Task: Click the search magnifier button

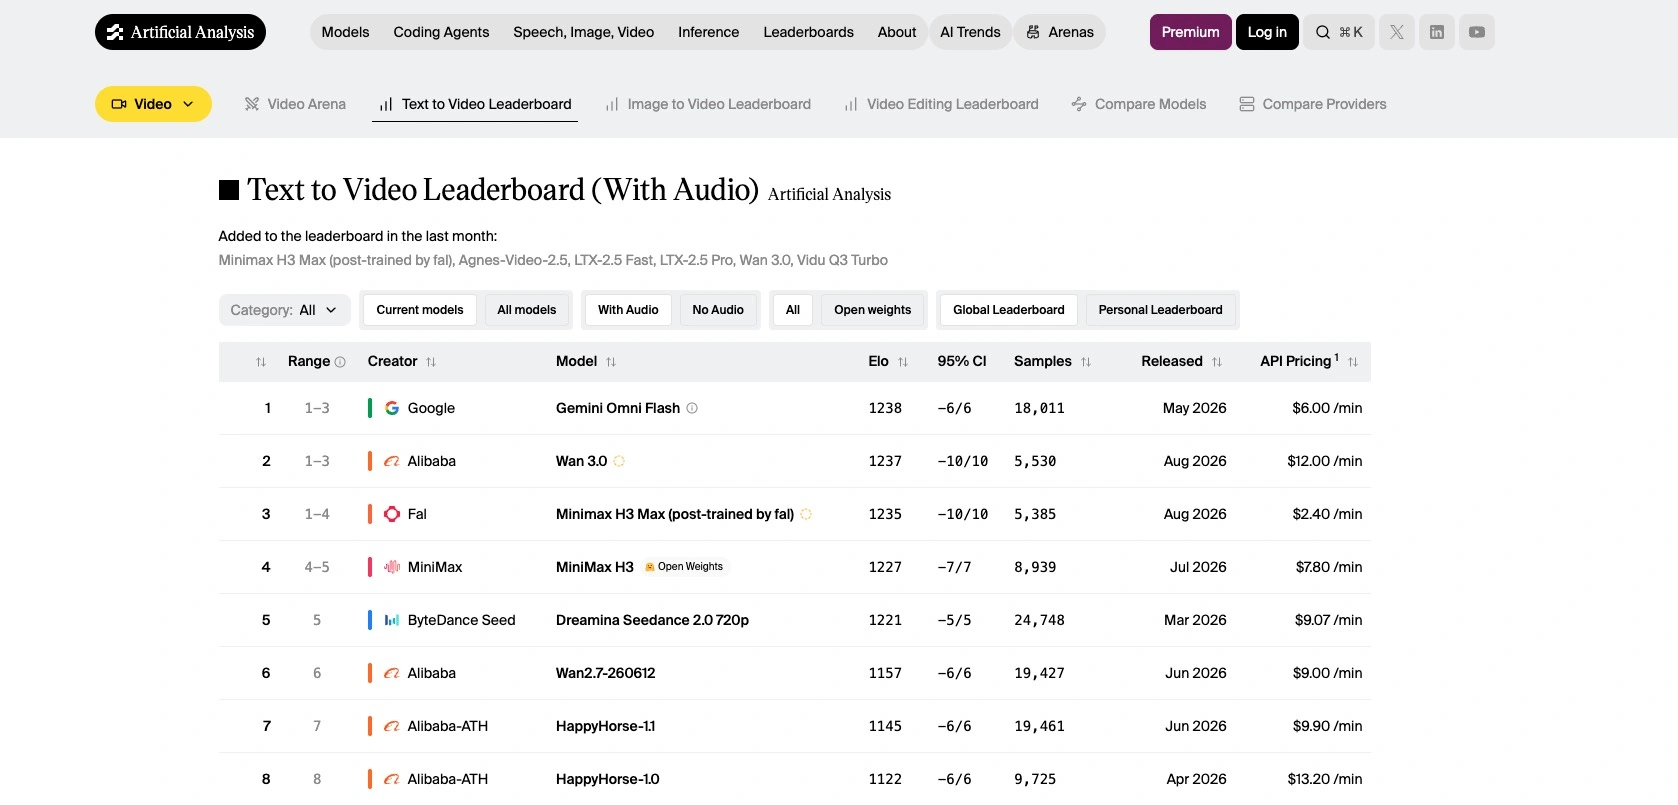Action: click(x=1339, y=32)
